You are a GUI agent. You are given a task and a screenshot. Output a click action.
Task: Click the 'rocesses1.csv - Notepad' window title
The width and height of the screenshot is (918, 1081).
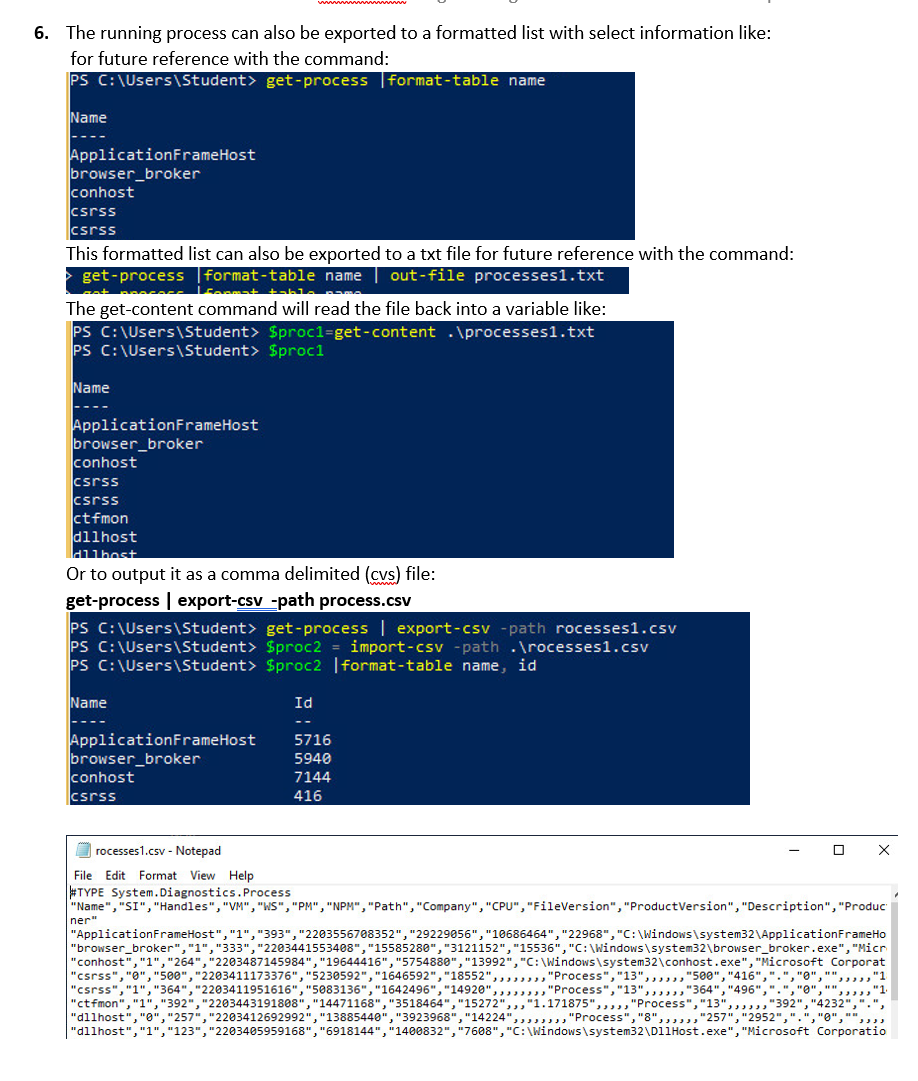[158, 851]
